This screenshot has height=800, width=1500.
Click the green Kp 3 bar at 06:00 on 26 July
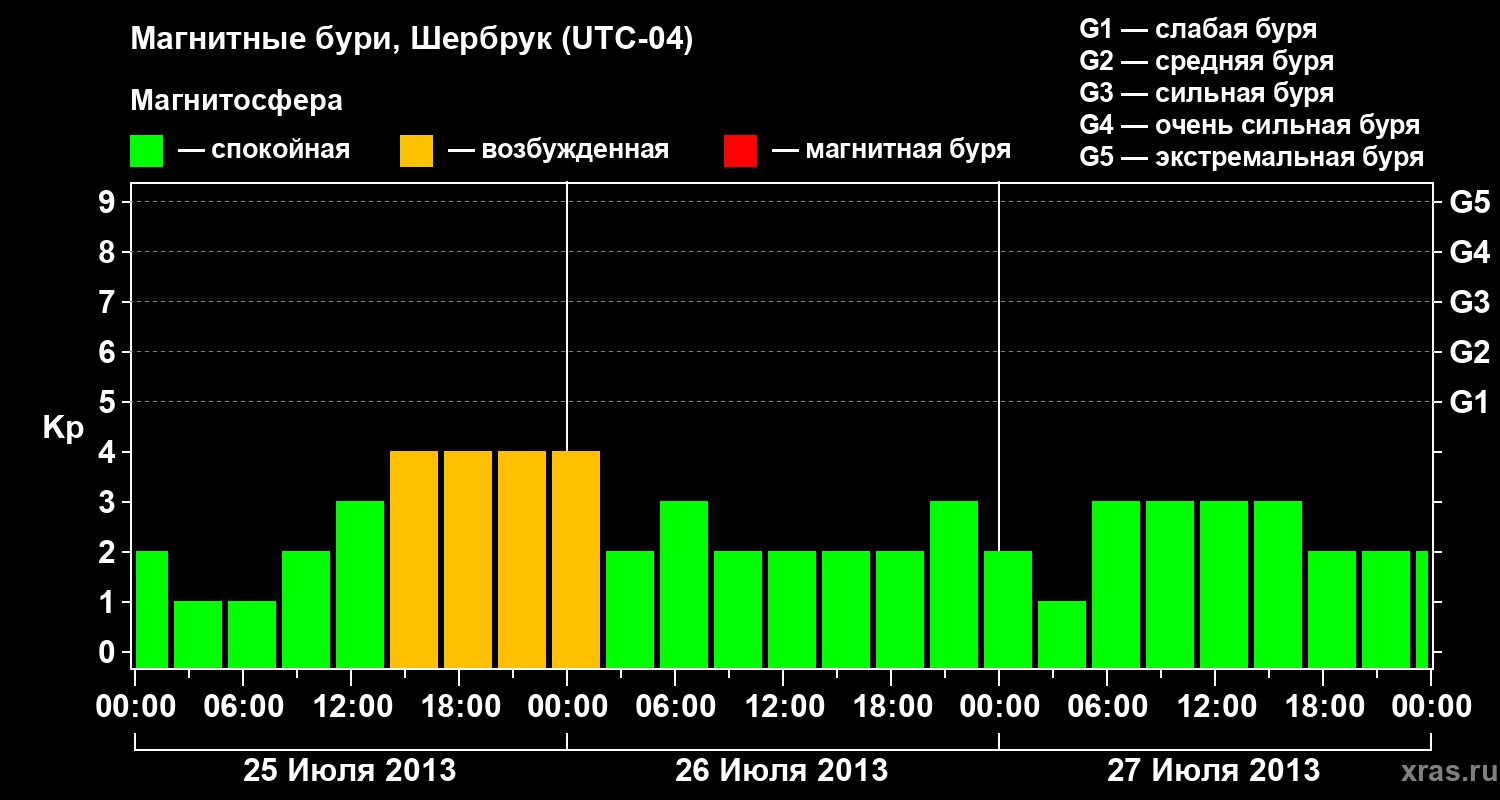click(x=684, y=584)
